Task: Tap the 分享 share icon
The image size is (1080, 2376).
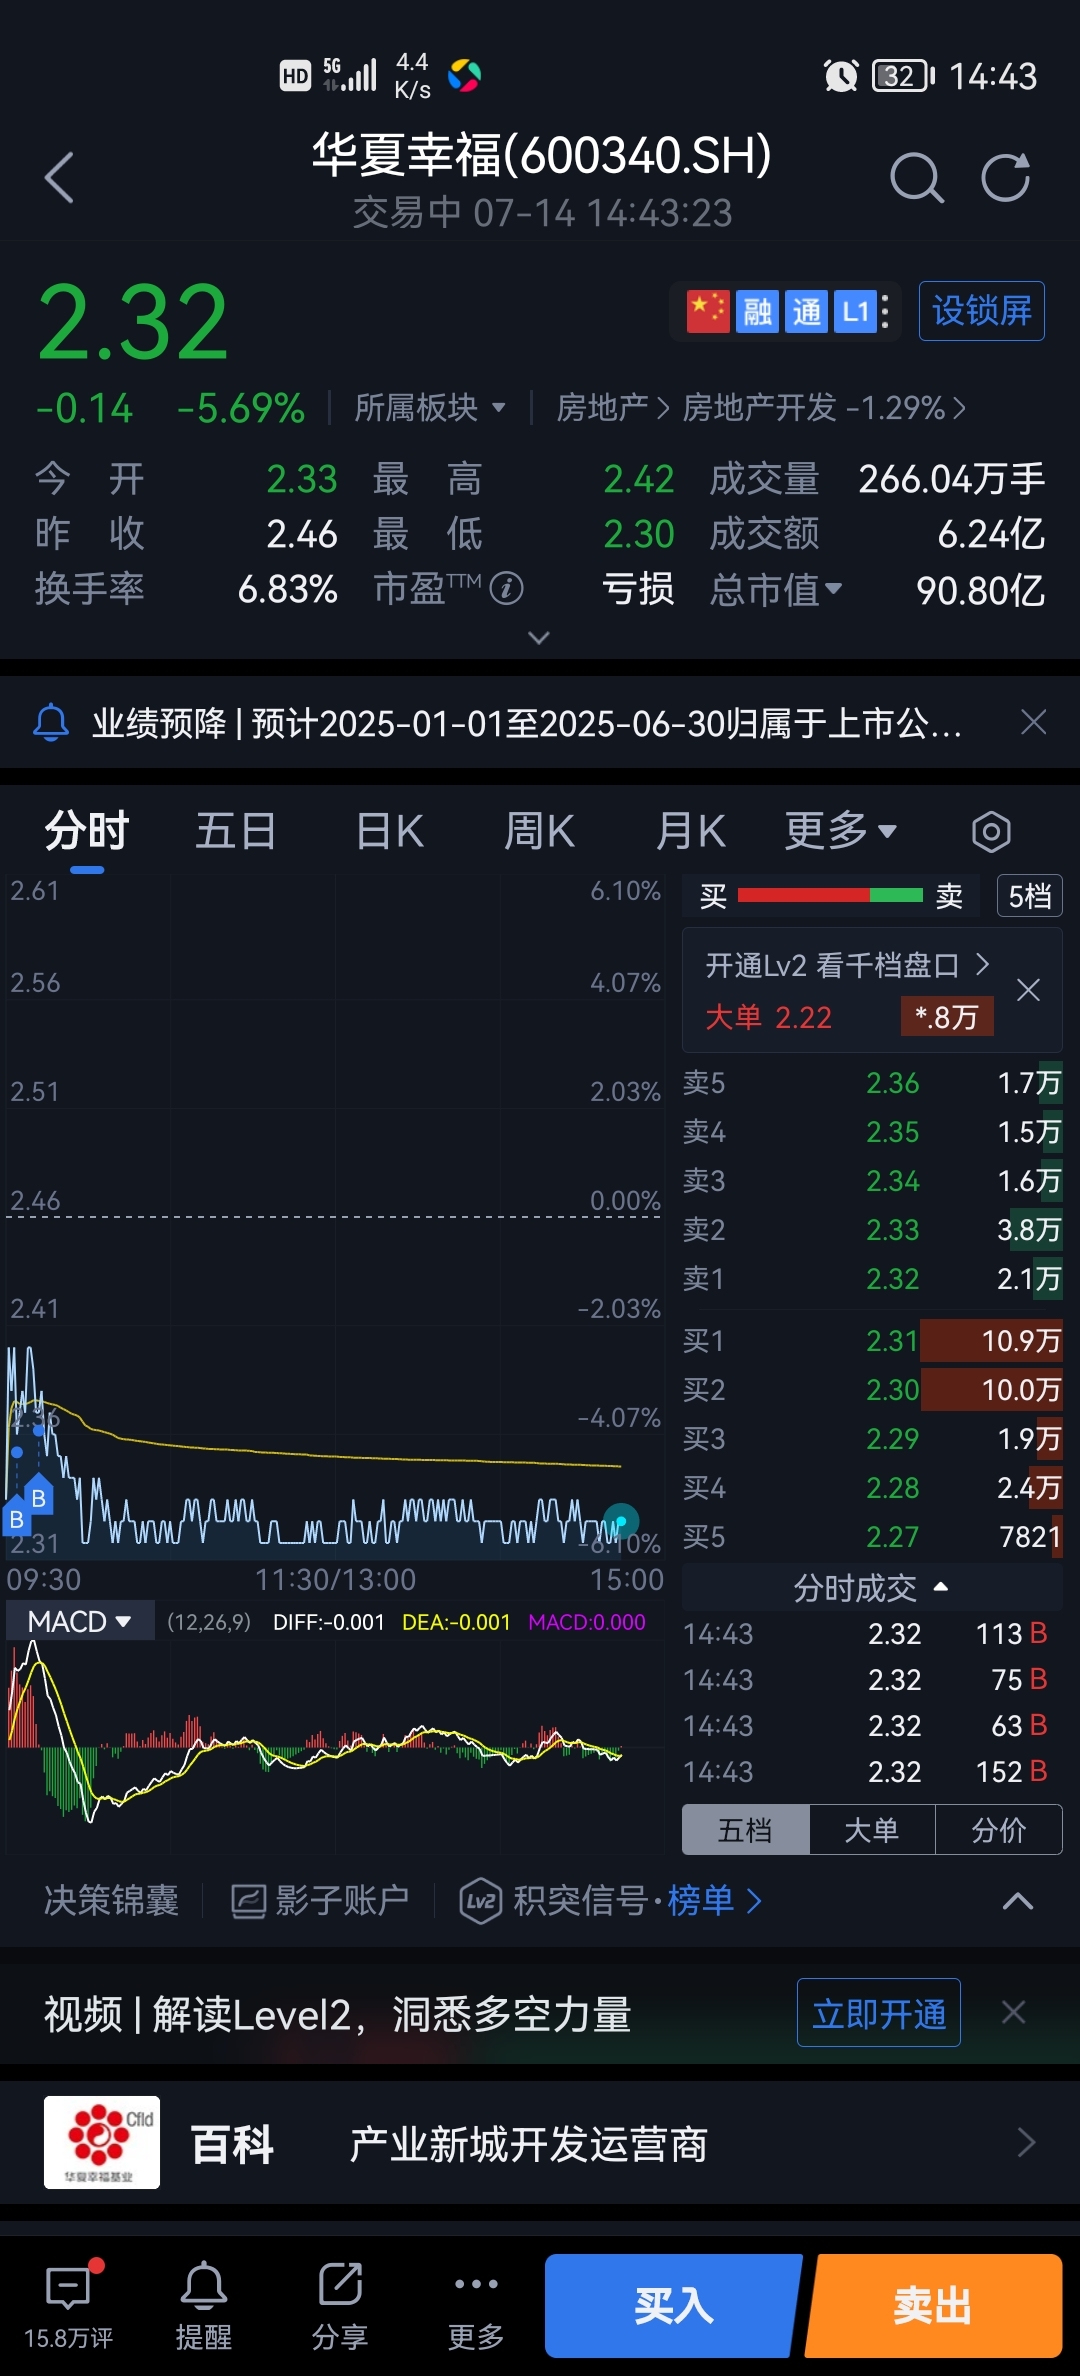Action: pyautogui.click(x=340, y=2286)
